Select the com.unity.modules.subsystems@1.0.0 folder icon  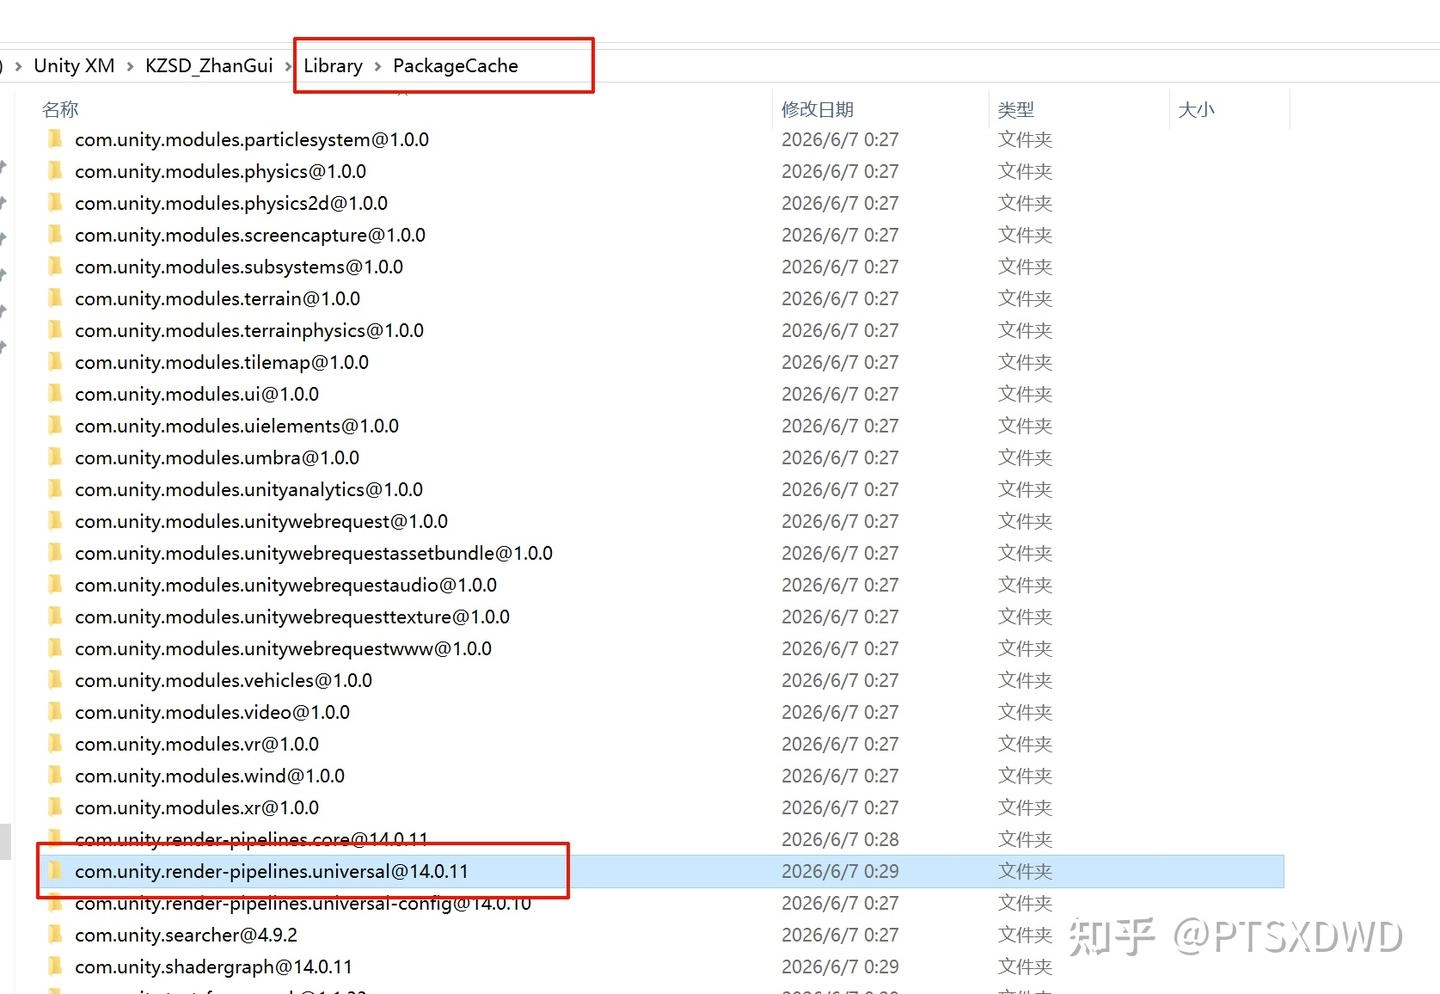55,267
